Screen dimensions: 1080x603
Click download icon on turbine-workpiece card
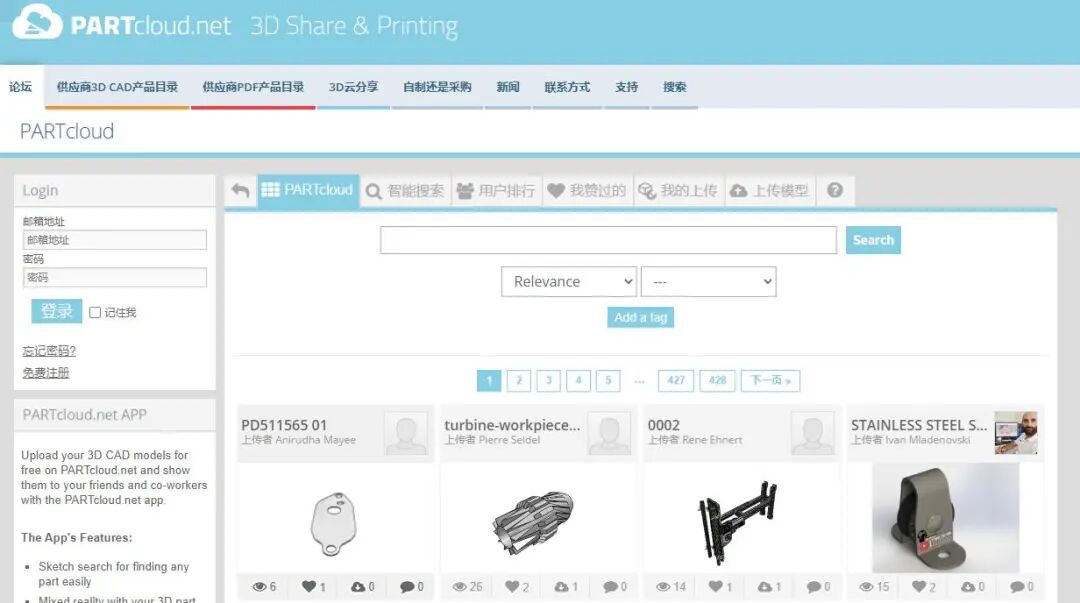[562, 586]
